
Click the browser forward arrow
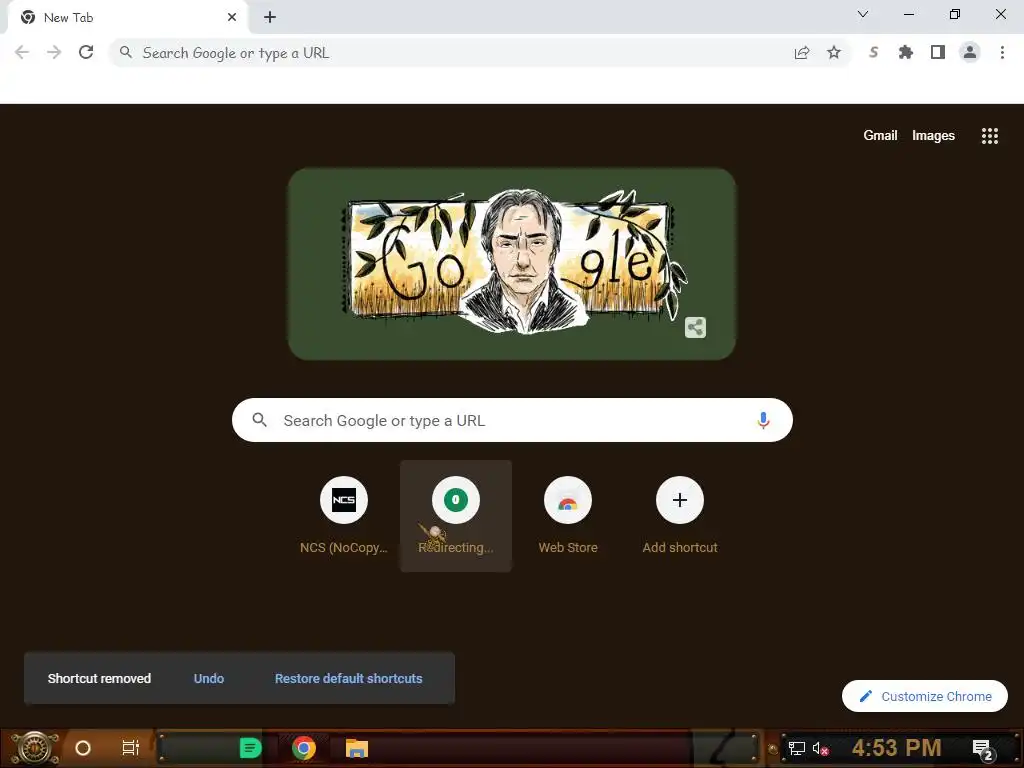(54, 52)
